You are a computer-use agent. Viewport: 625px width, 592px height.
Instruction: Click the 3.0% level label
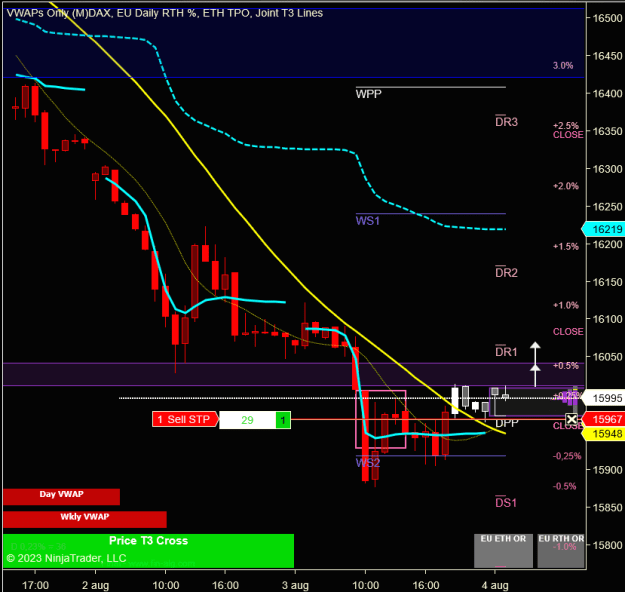click(x=563, y=65)
